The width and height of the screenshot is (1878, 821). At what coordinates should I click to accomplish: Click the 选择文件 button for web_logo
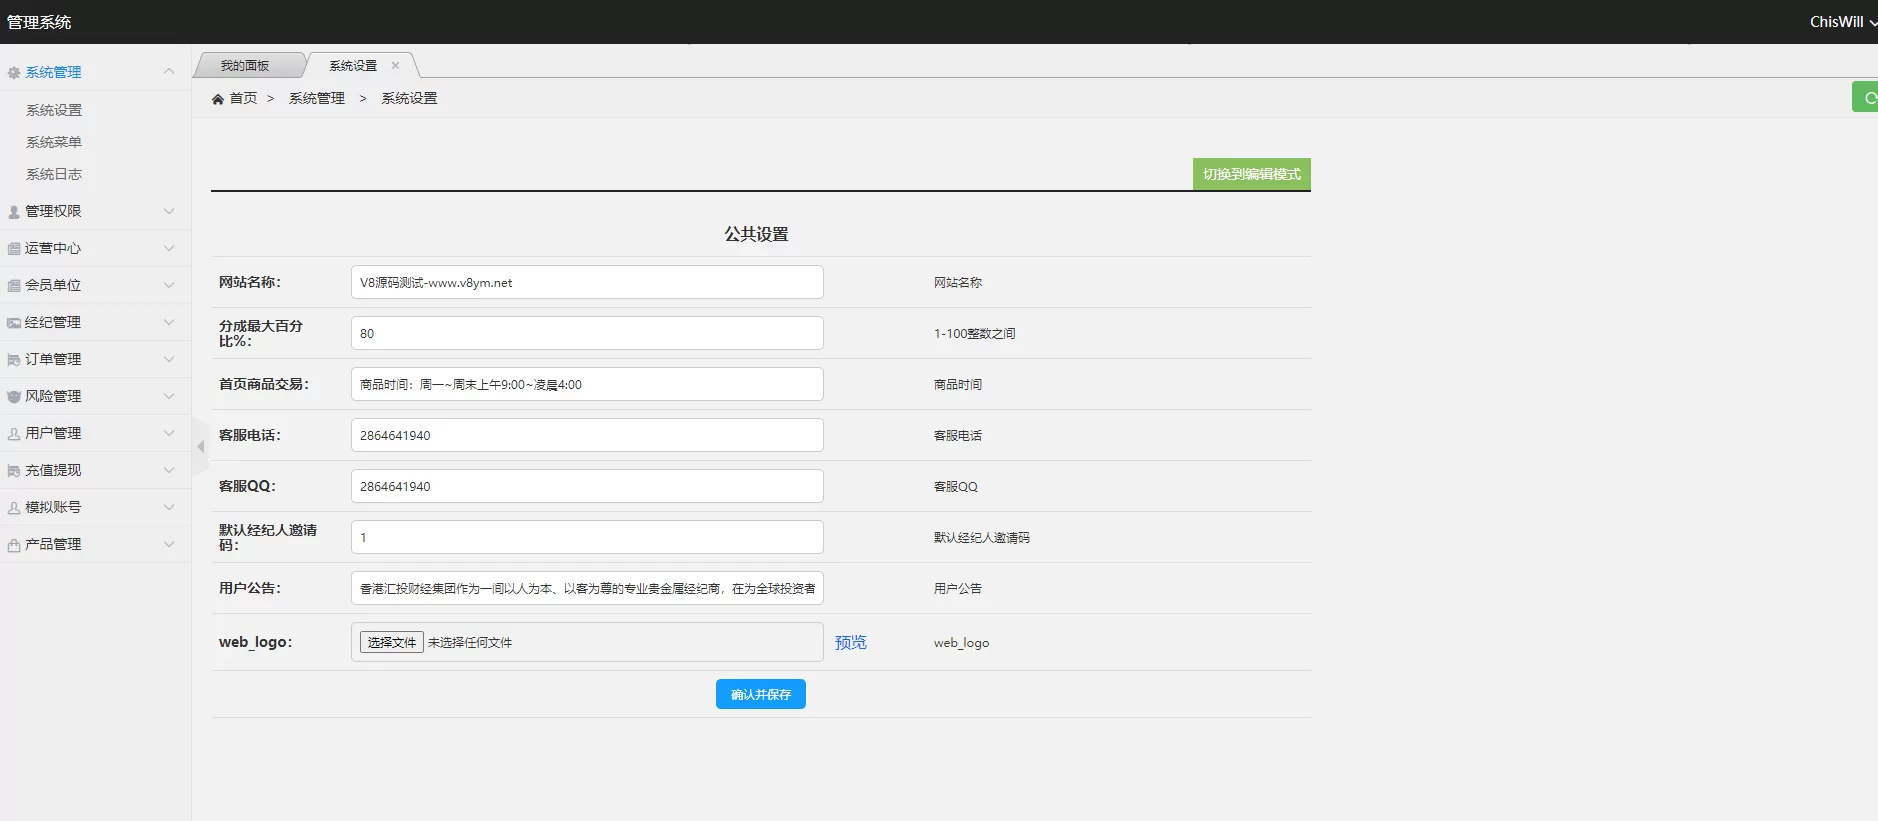(x=392, y=642)
